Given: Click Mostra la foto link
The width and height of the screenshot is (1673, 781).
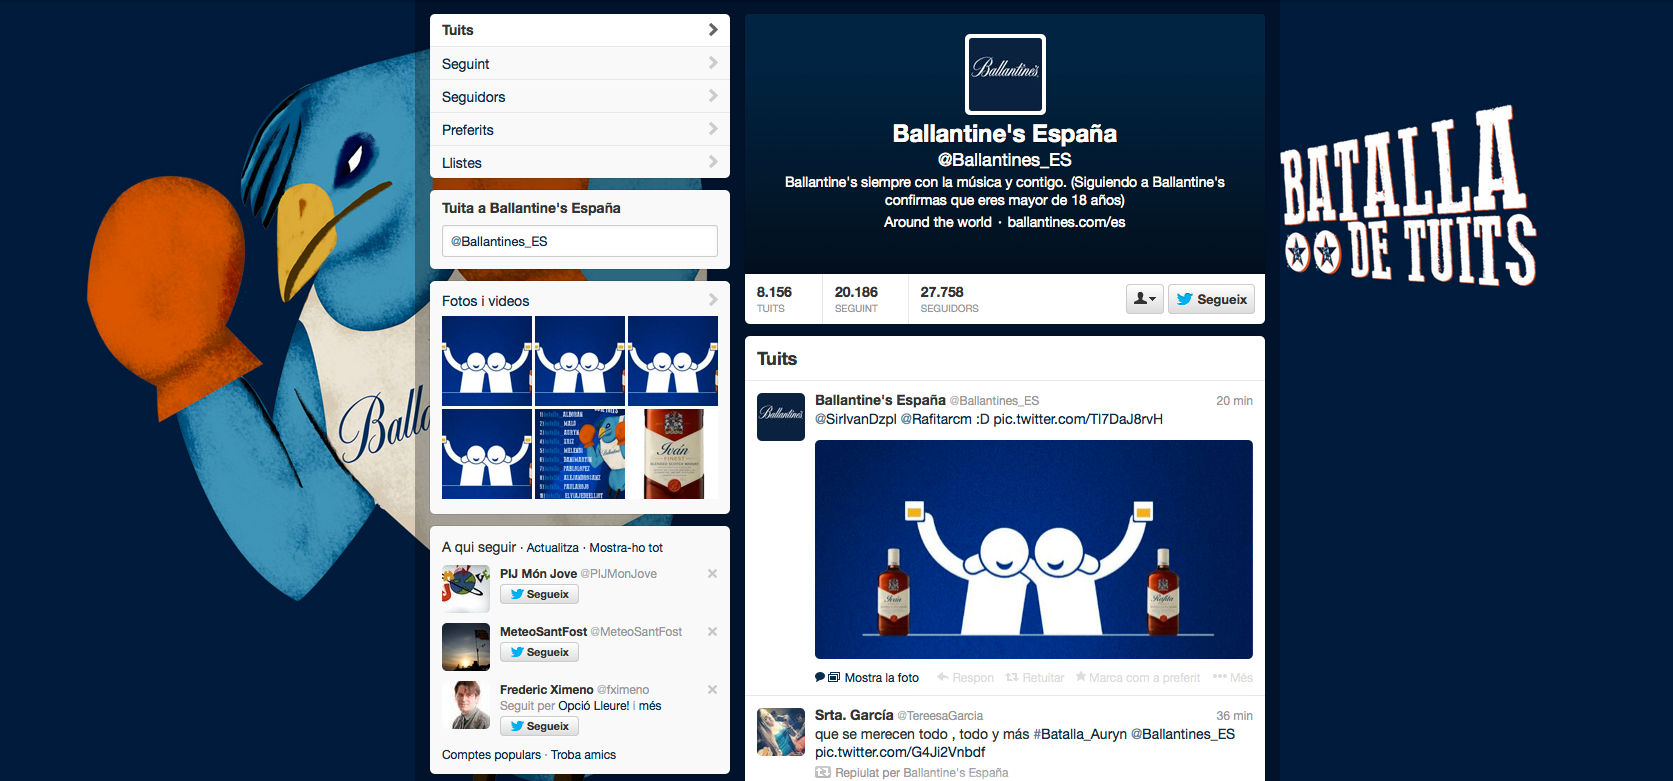Looking at the screenshot, I should click(881, 678).
